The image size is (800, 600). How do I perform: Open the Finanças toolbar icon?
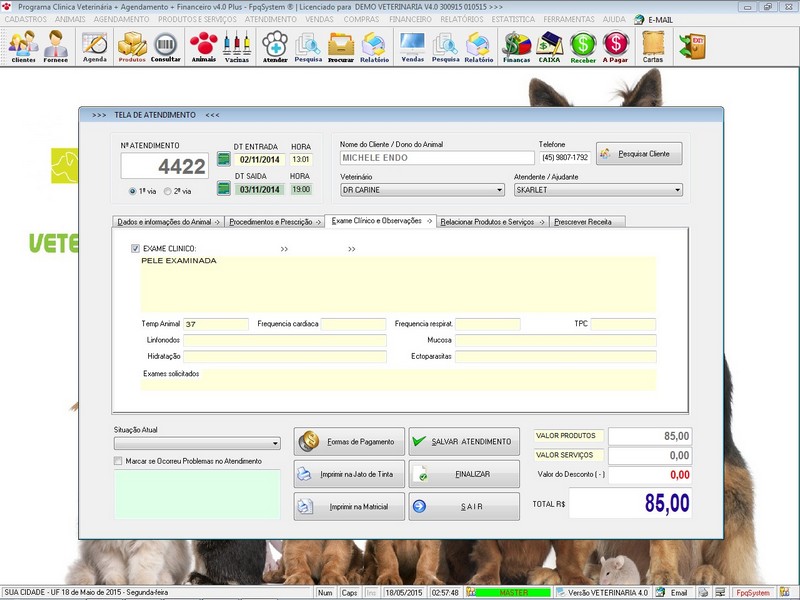click(x=516, y=47)
